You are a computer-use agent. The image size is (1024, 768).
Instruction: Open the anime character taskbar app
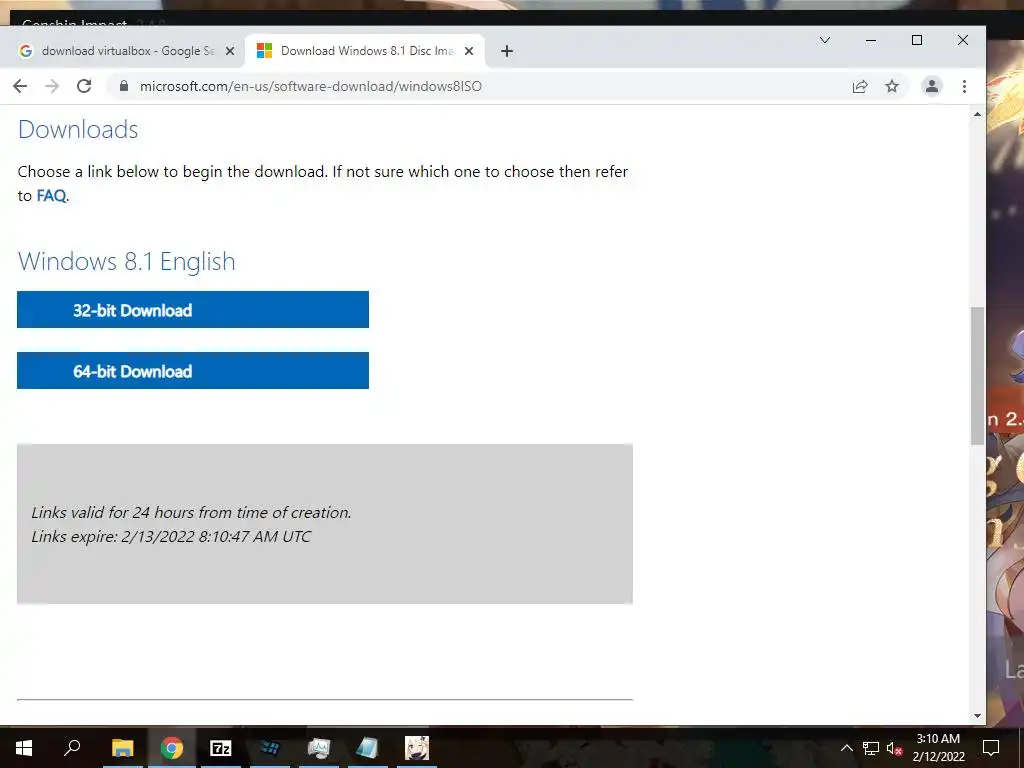(417, 748)
